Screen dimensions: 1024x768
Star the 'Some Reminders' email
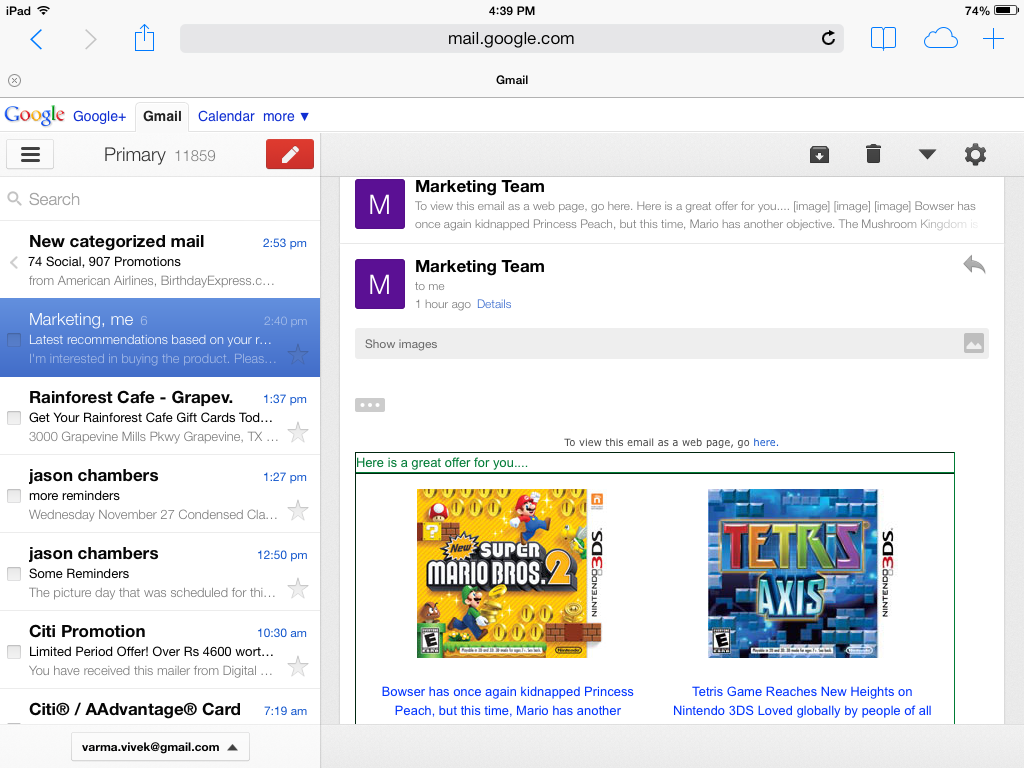298,588
